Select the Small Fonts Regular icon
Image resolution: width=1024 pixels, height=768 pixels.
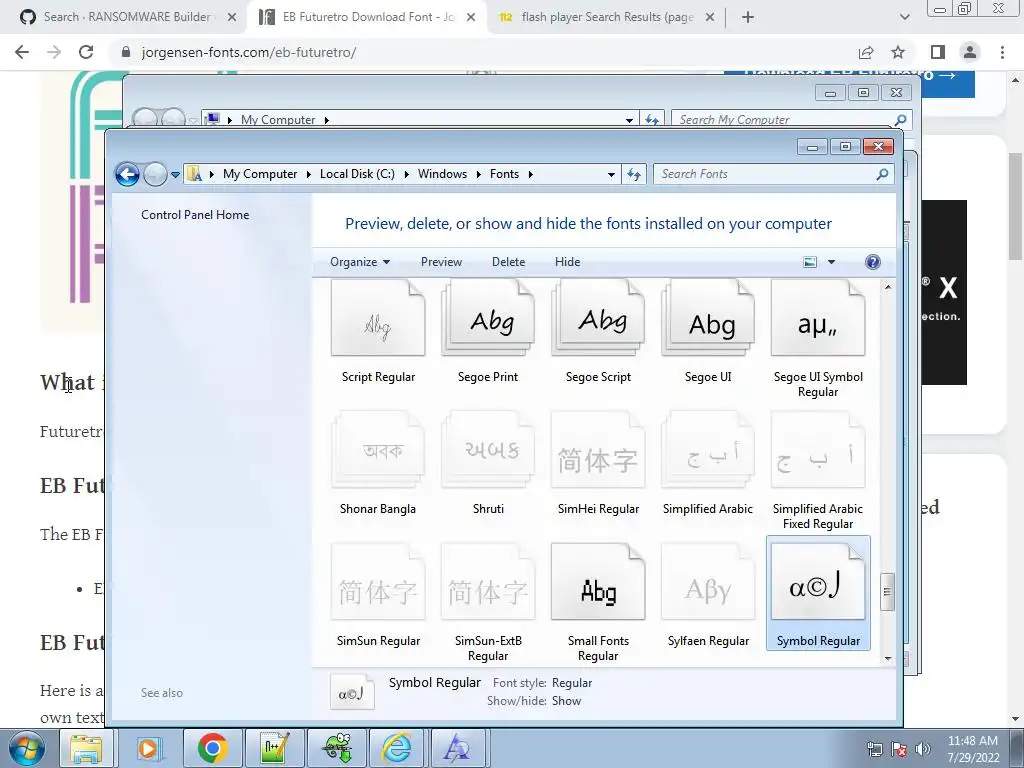click(598, 582)
